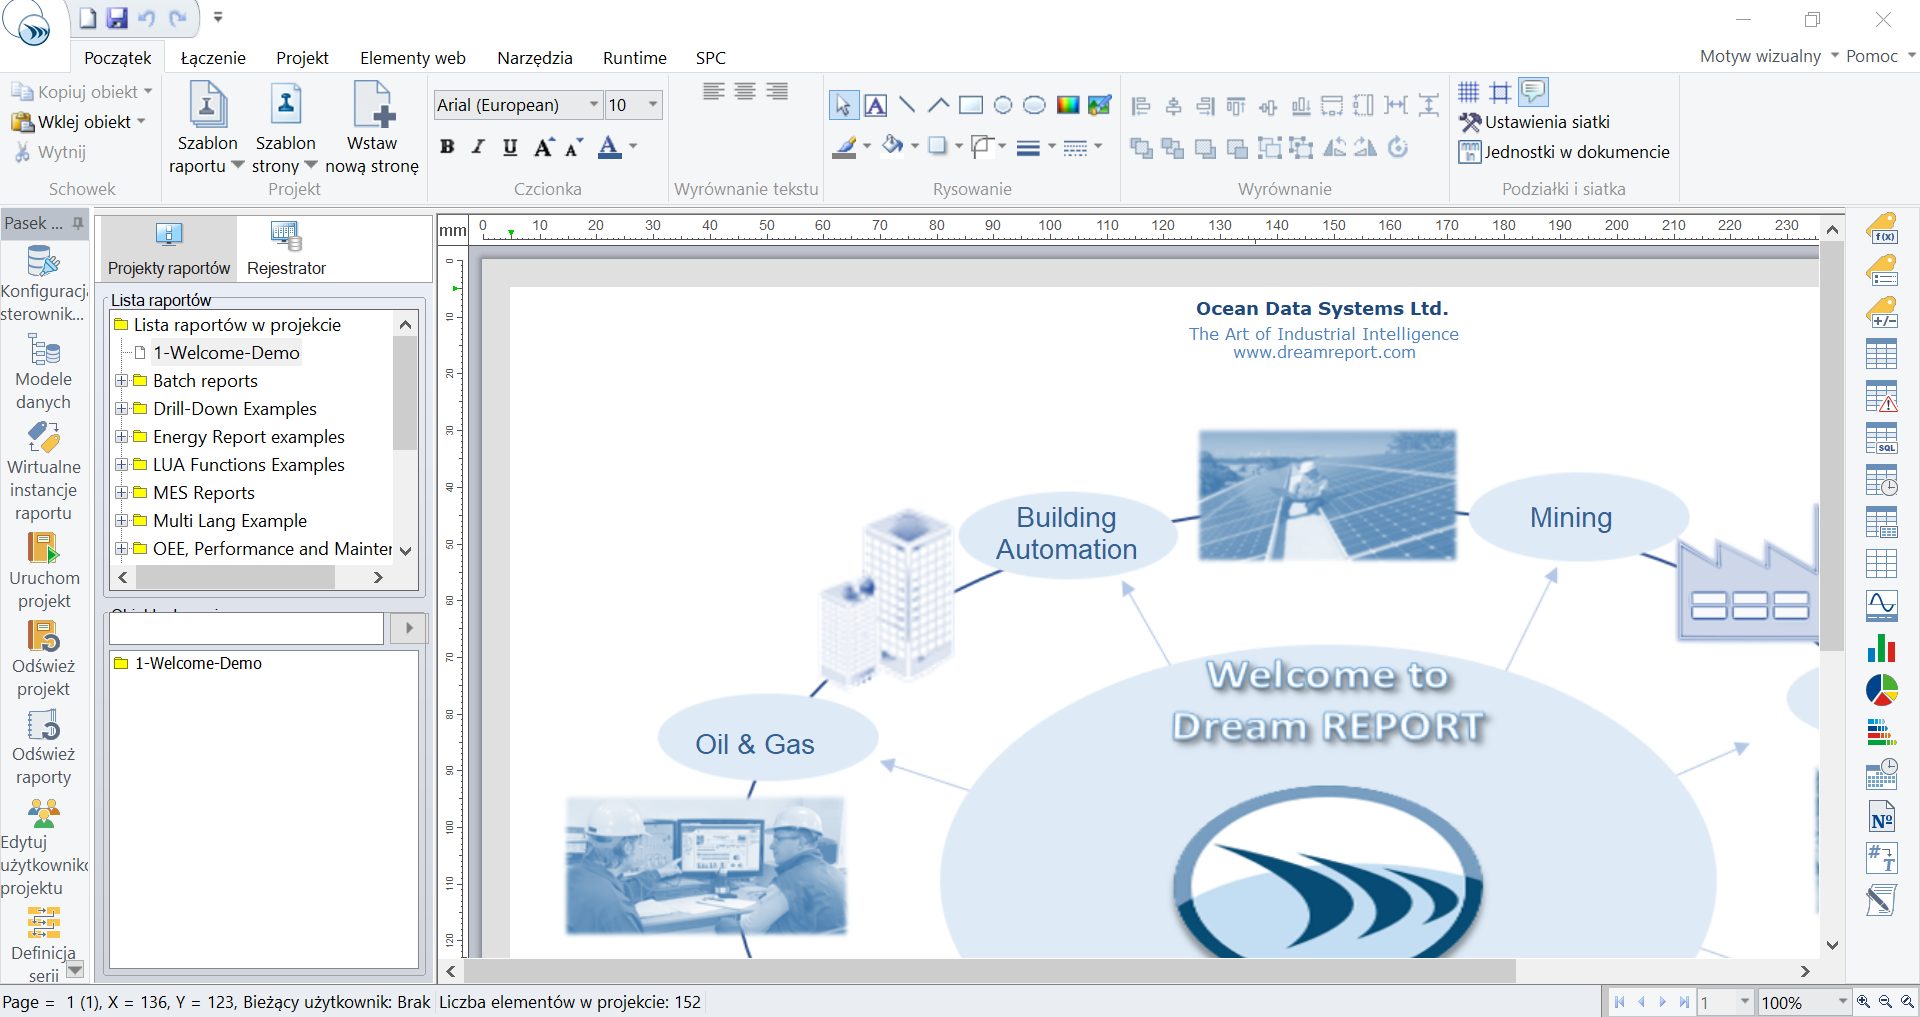The width and height of the screenshot is (1920, 1017).
Task: Click the object search input field
Action: tap(246, 628)
